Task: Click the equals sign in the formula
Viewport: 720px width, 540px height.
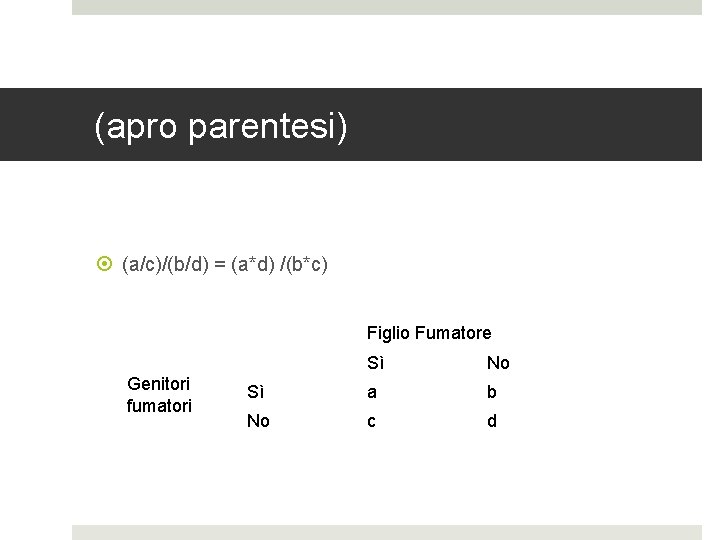Action: tap(220, 265)
